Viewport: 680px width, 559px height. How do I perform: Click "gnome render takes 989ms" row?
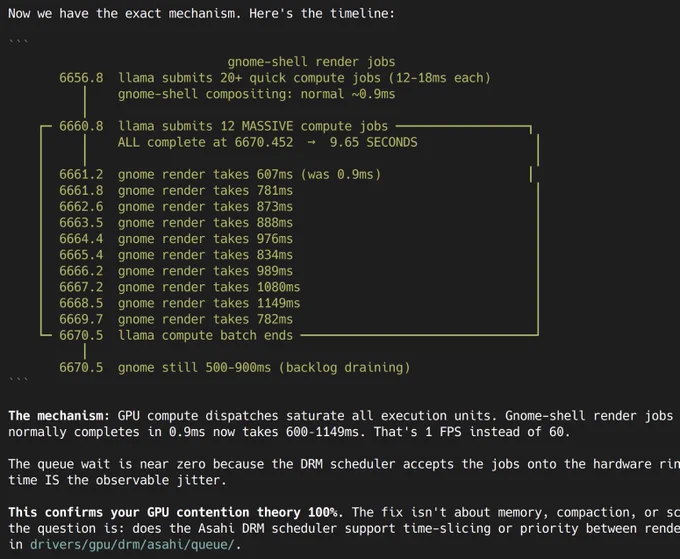coord(205,271)
